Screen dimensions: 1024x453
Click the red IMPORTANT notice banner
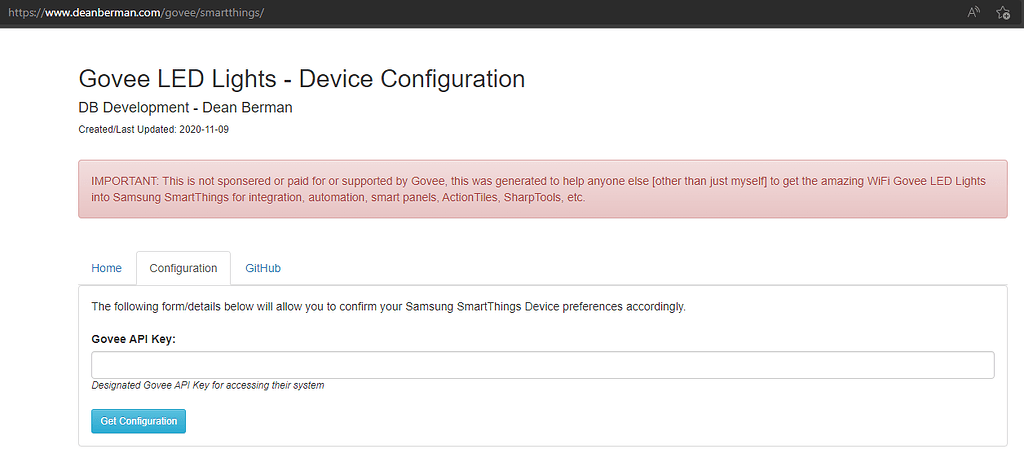click(542, 189)
